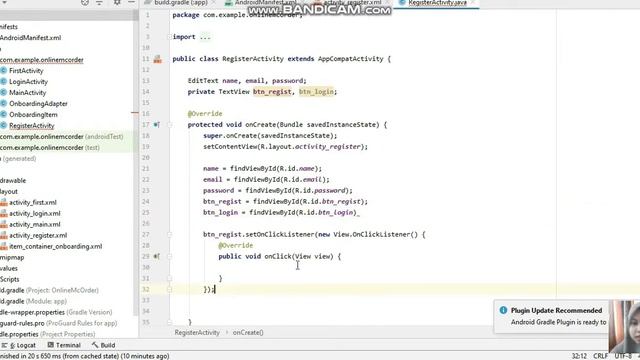Collapse onCreate method fold marker at line 17
The width and height of the screenshot is (640, 360).
click(x=169, y=124)
